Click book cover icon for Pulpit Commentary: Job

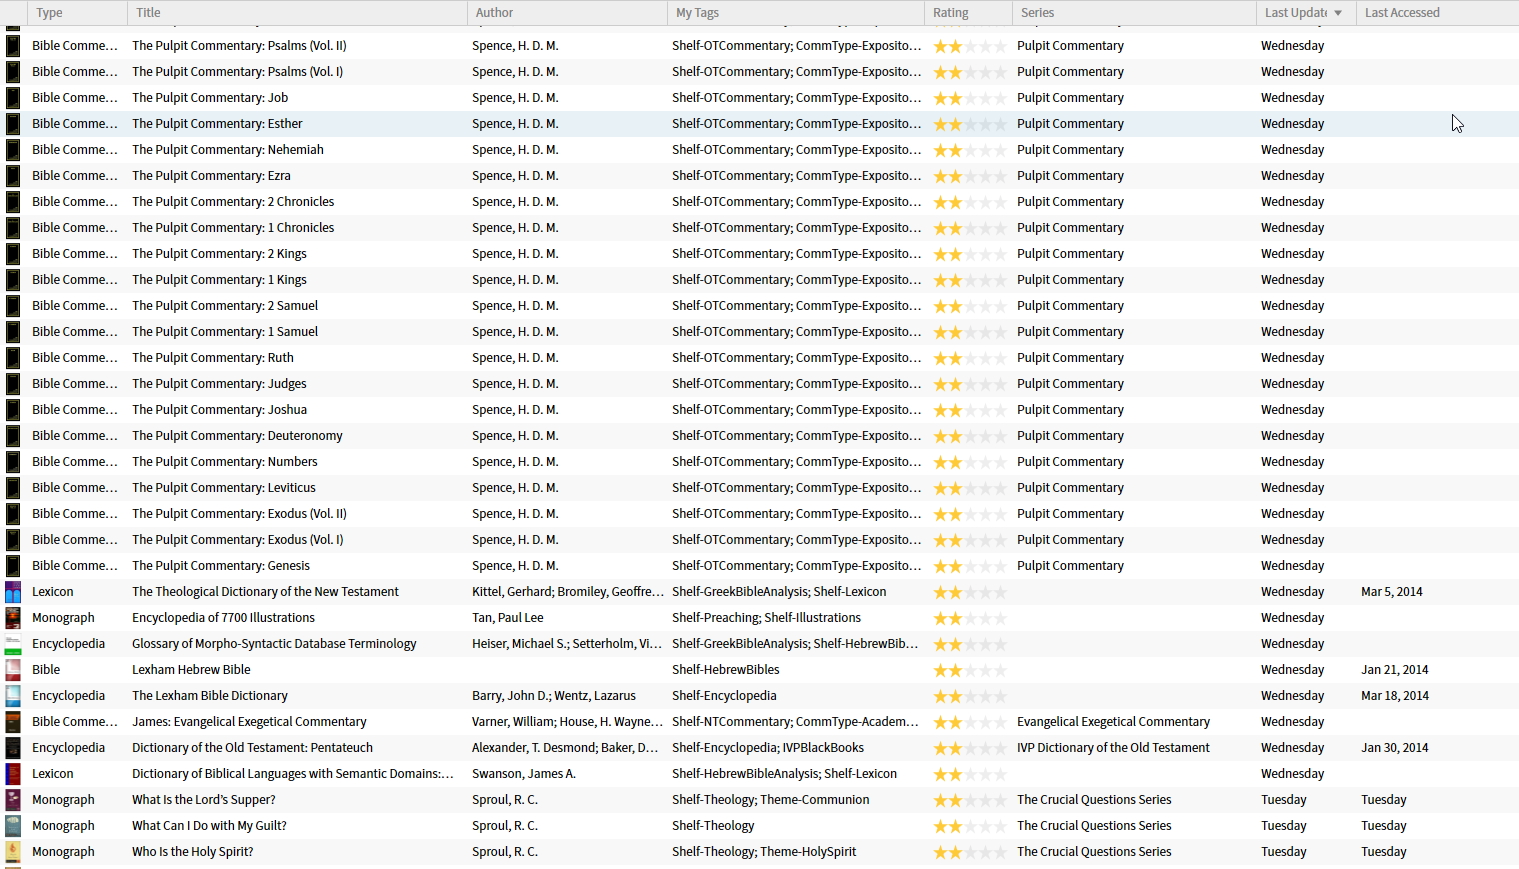13,98
